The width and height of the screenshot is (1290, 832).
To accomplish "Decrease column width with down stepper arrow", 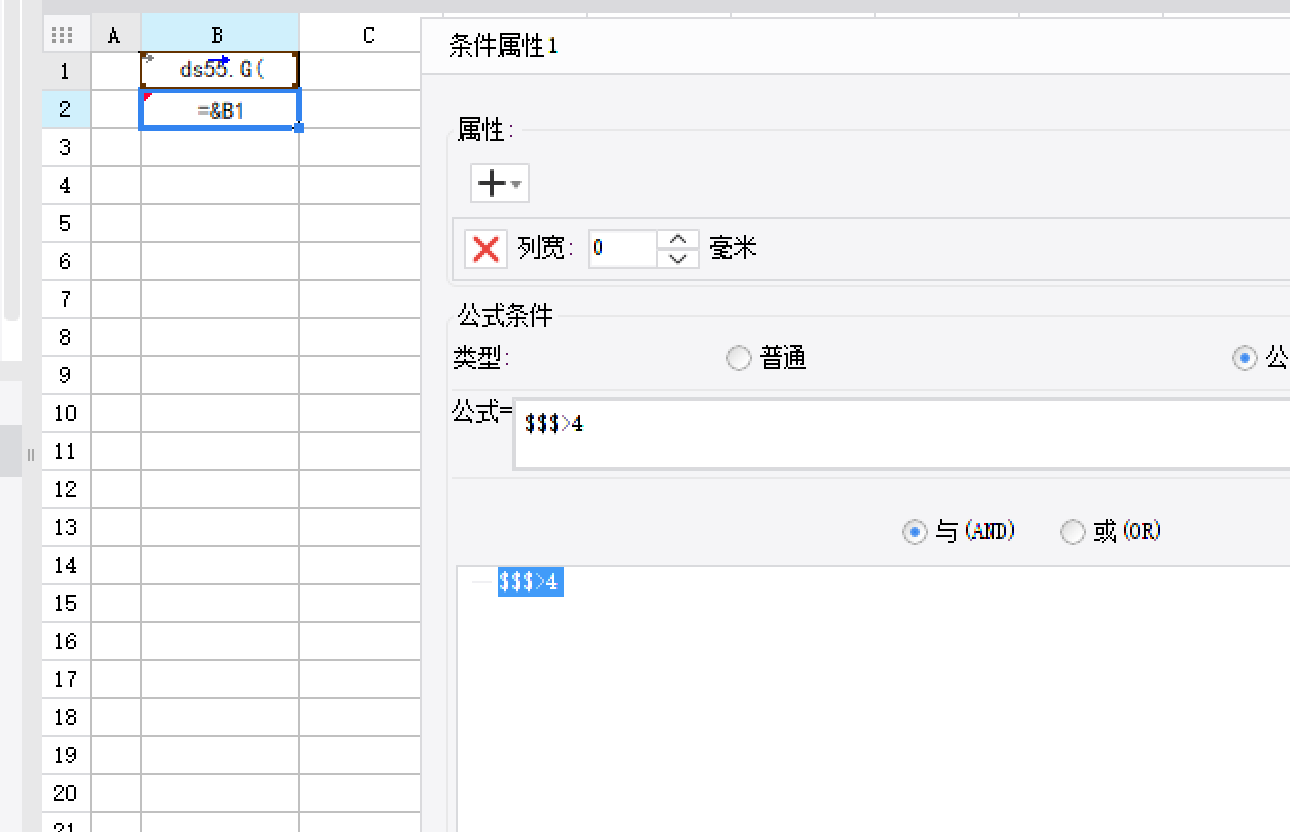I will click(678, 258).
